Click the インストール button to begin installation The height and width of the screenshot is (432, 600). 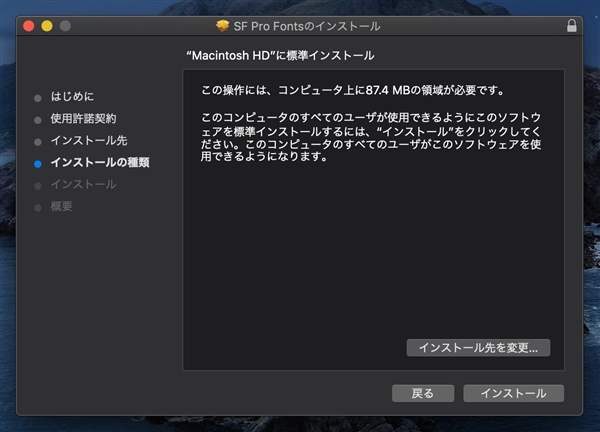(514, 393)
